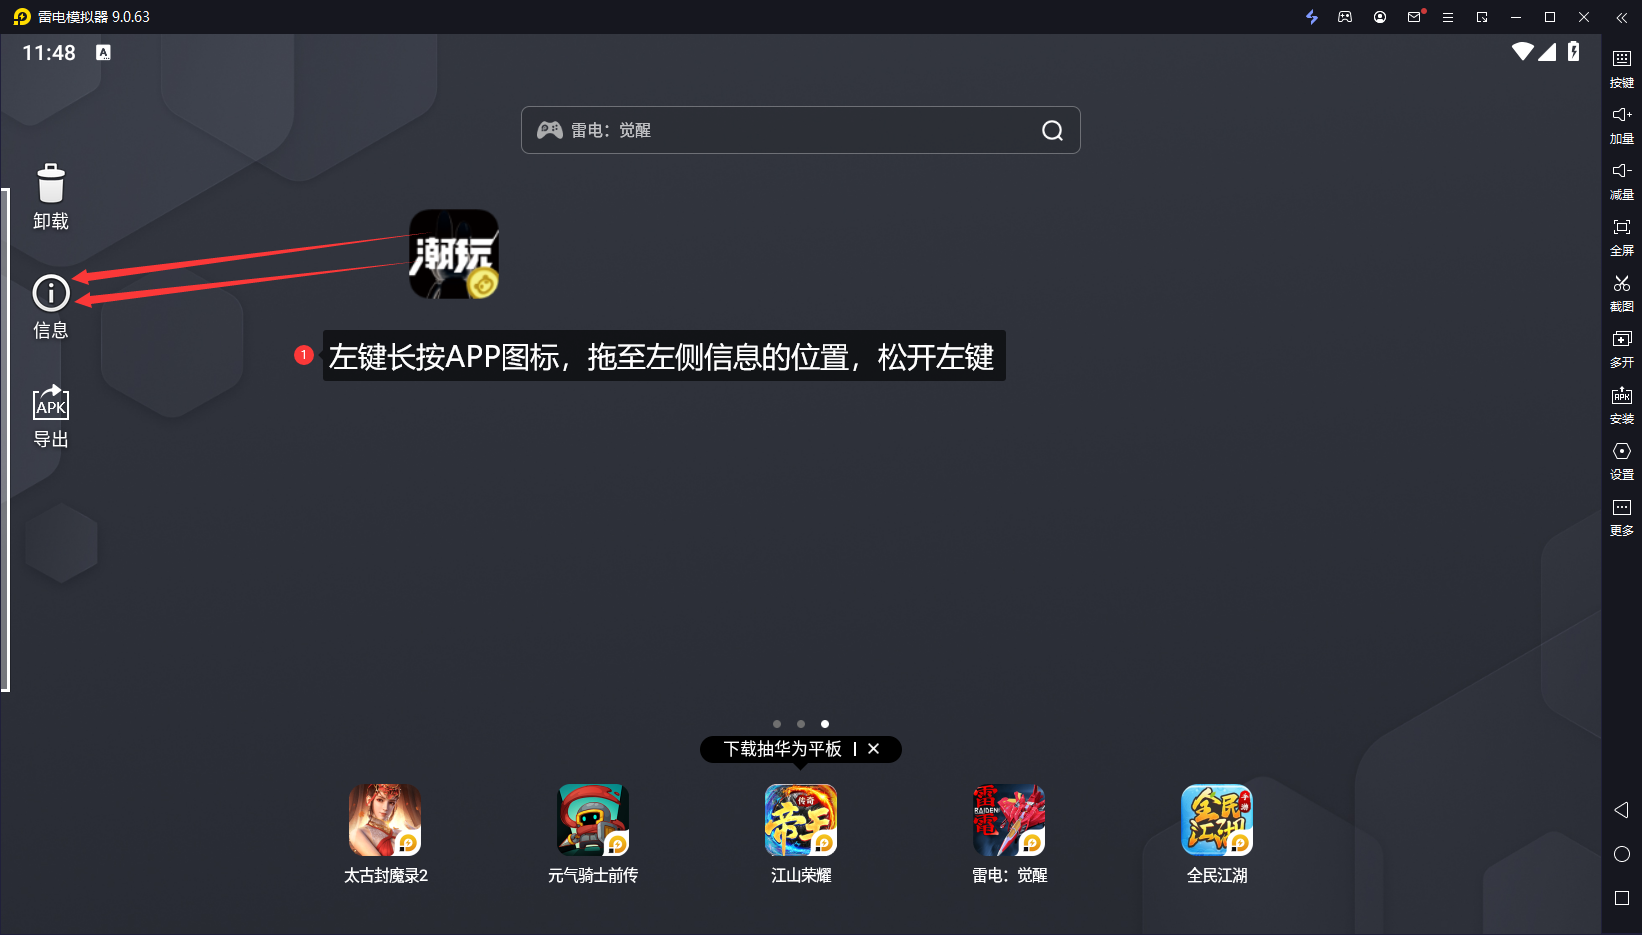Open 按键 keyboard mapping tool

tap(1622, 69)
